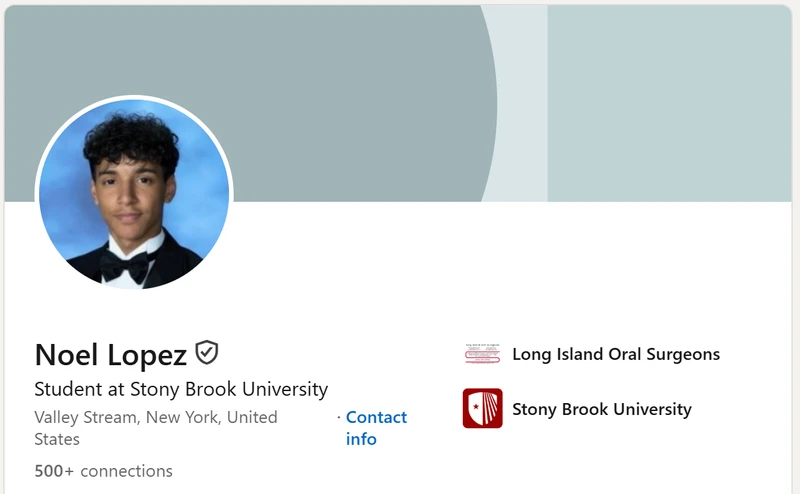The image size is (800, 494).
Task: Click the word info under Contact
Action: point(361,439)
